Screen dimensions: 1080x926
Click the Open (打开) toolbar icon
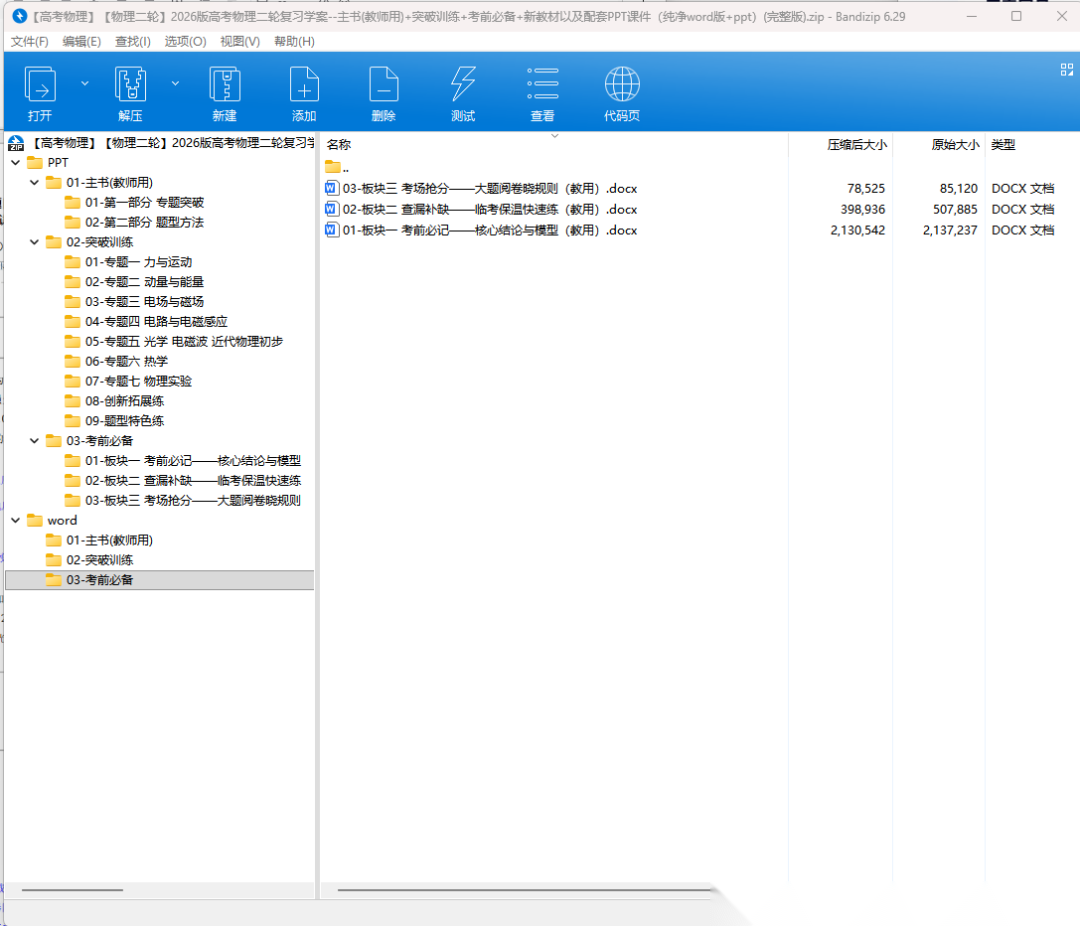(x=40, y=86)
